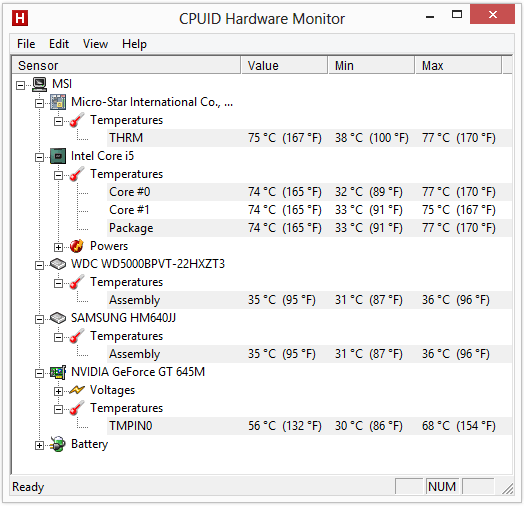Click the Sensor column header

pyautogui.click(x=126, y=65)
